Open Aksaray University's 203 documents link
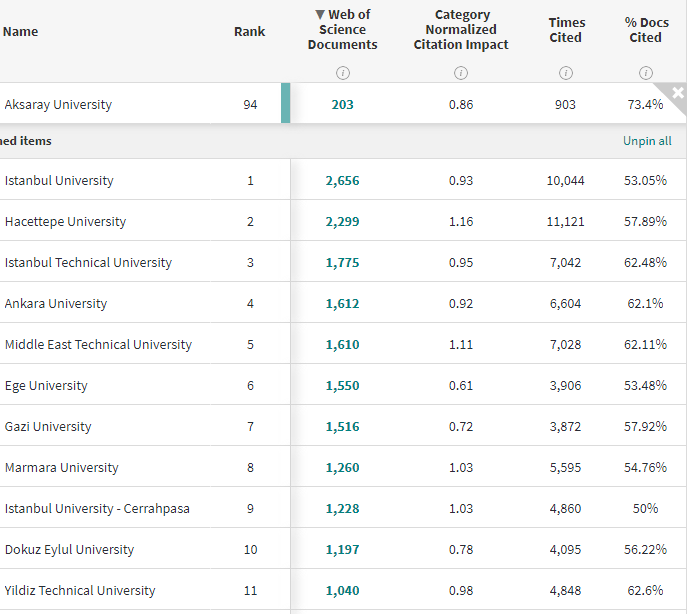This screenshot has width=687, height=614. click(x=342, y=105)
